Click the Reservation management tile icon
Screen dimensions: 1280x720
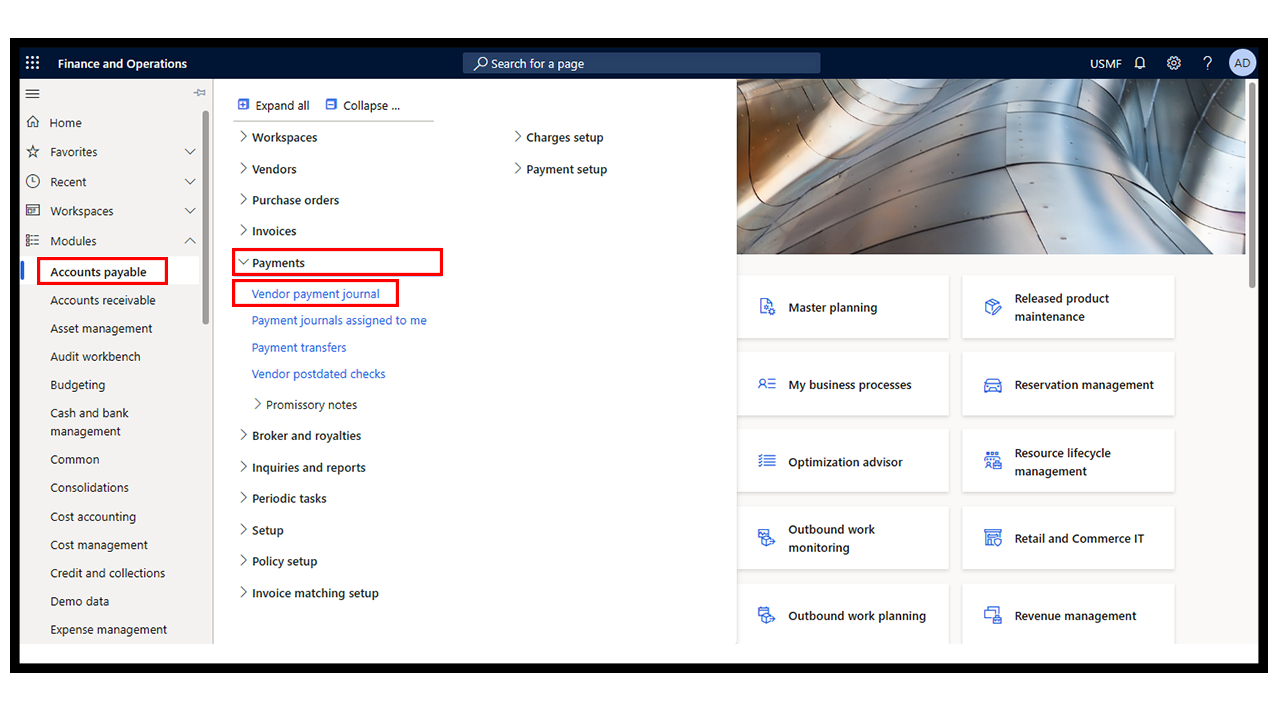[x=993, y=385]
